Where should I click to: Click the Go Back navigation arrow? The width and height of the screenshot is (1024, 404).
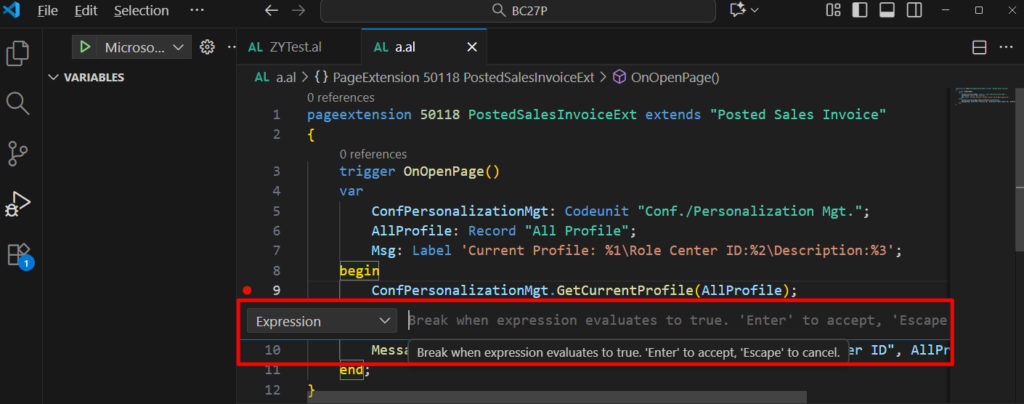270,10
